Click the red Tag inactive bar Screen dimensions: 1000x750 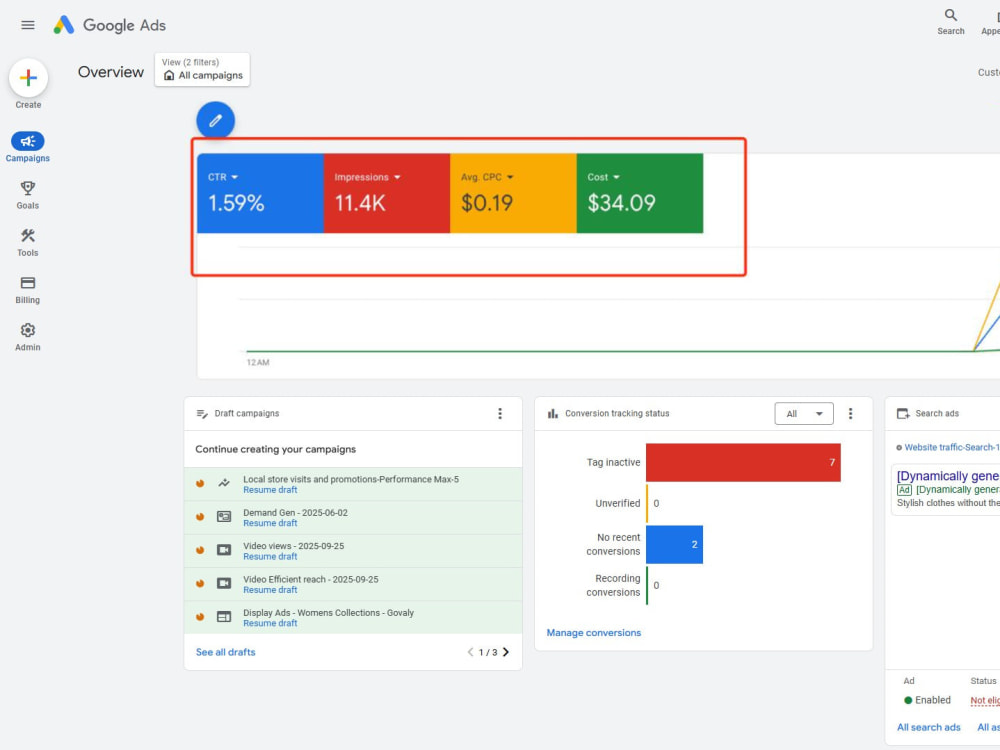[743, 462]
